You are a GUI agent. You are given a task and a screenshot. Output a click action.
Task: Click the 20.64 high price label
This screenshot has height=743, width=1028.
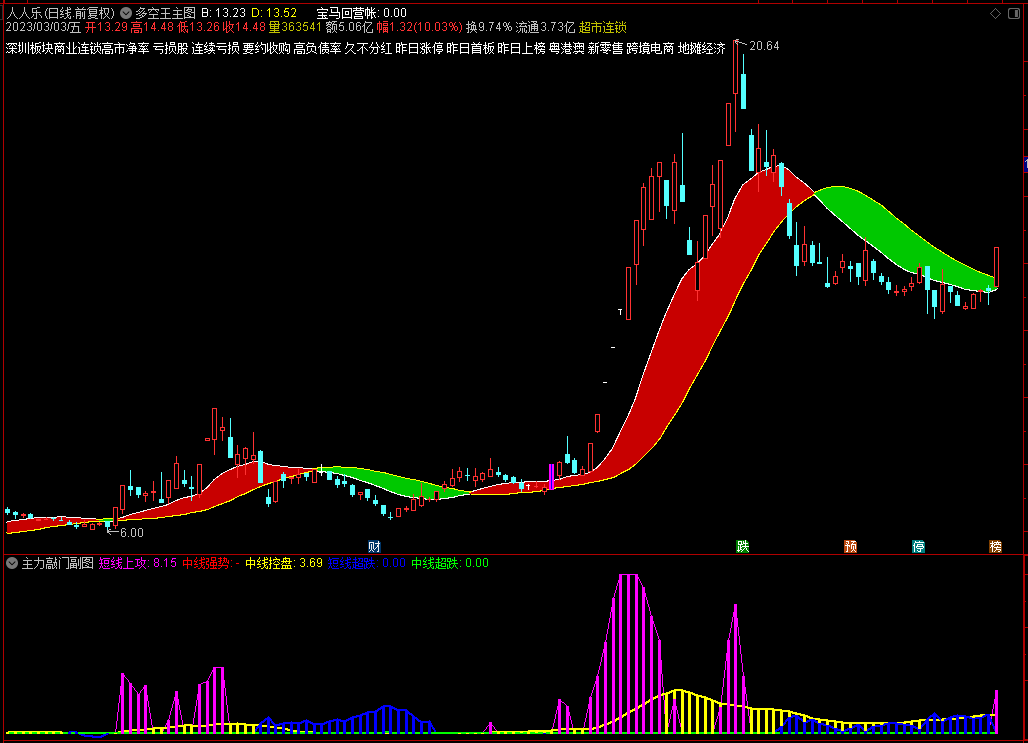(x=764, y=46)
